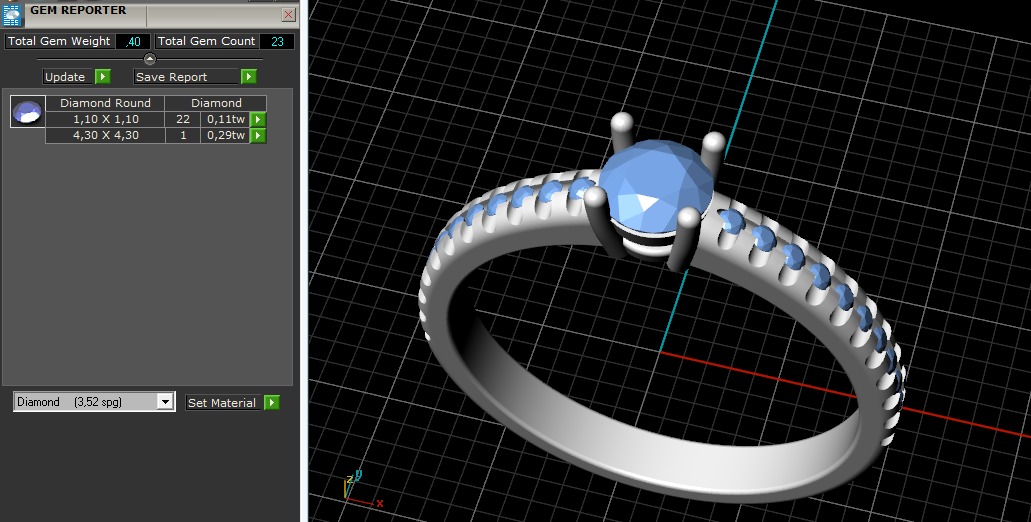The height and width of the screenshot is (522, 1031).
Task: Click the Total Gem Count value field
Action: pos(277,41)
